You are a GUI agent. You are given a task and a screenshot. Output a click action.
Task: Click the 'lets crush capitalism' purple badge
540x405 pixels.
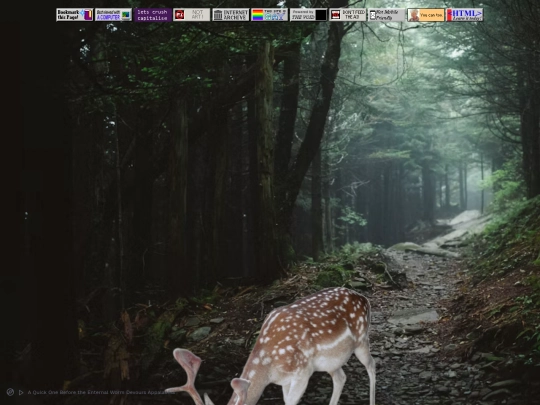pos(153,15)
